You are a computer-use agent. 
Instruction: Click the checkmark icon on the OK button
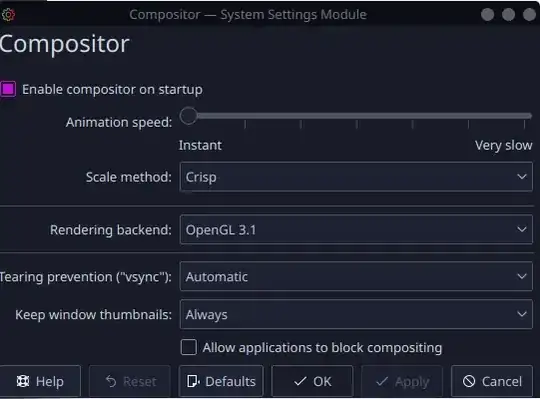300,381
